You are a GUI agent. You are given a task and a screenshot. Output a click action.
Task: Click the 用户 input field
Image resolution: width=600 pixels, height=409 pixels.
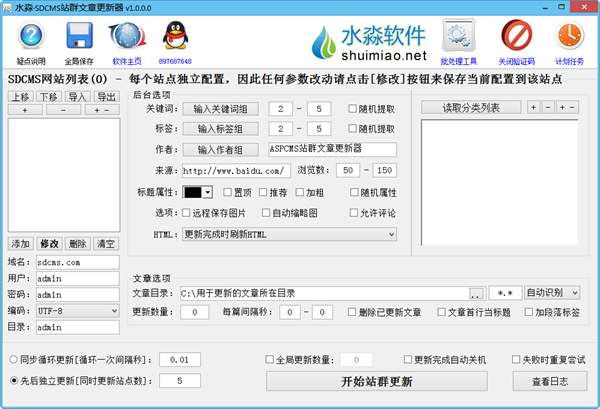click(x=78, y=279)
